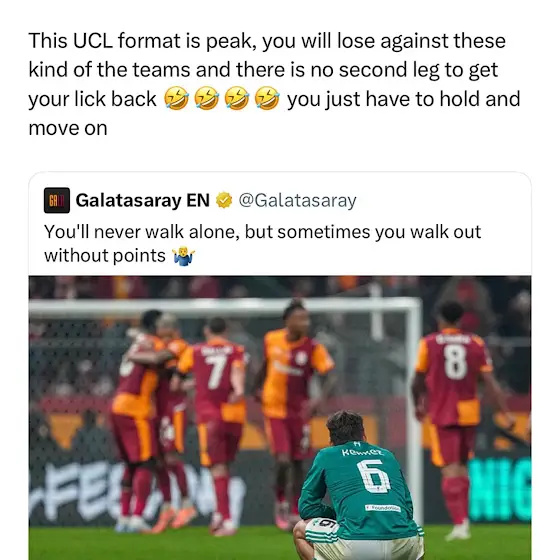Open the quoted tweet match photo

(x=280, y=418)
